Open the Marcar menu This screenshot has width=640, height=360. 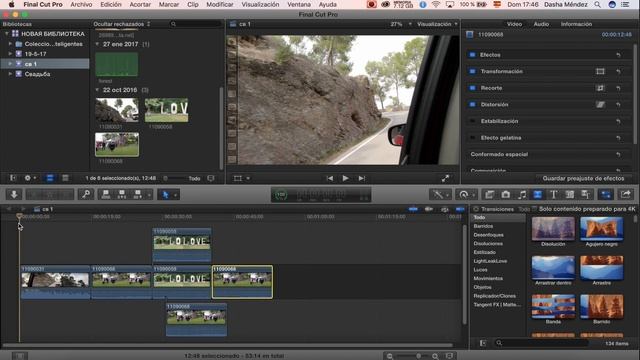click(x=169, y=4)
